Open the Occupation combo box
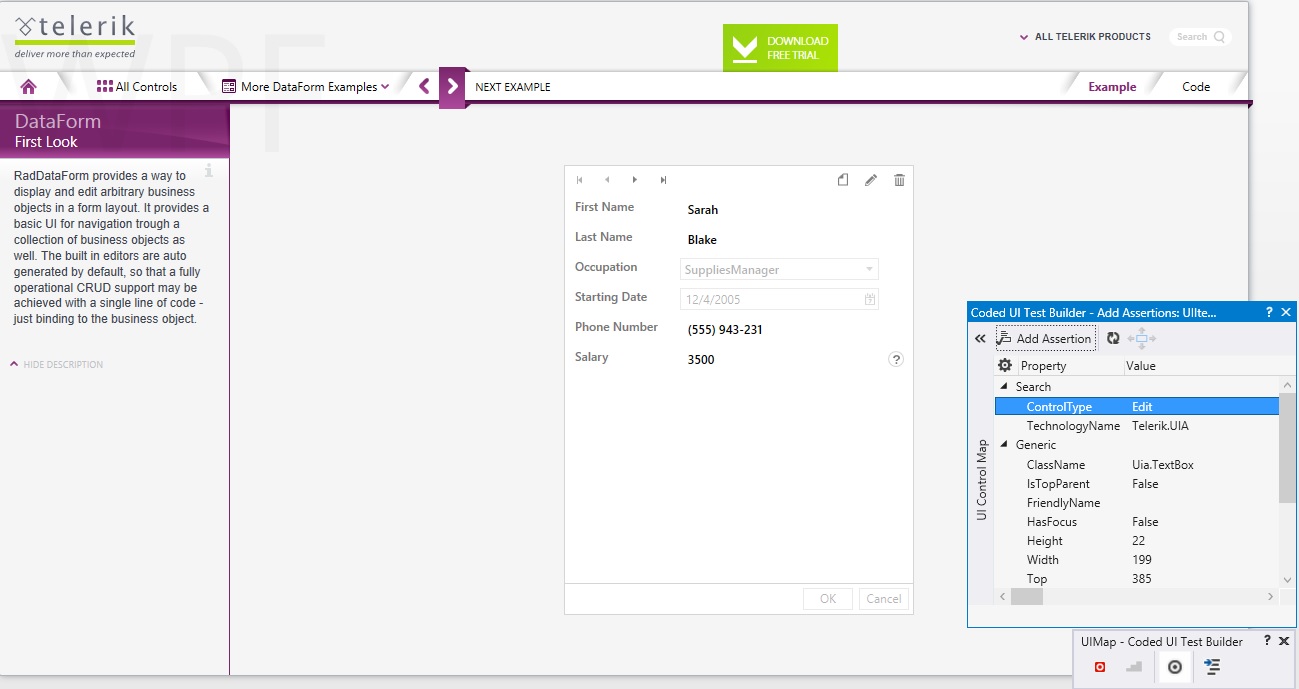Image resolution: width=1299 pixels, height=689 pixels. point(780,269)
